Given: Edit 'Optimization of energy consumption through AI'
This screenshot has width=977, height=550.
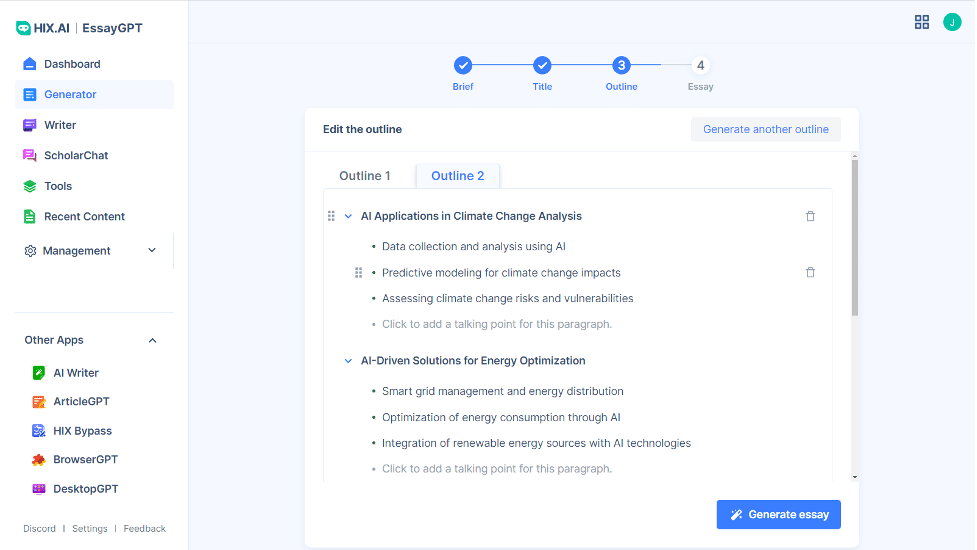Looking at the screenshot, I should (x=501, y=417).
